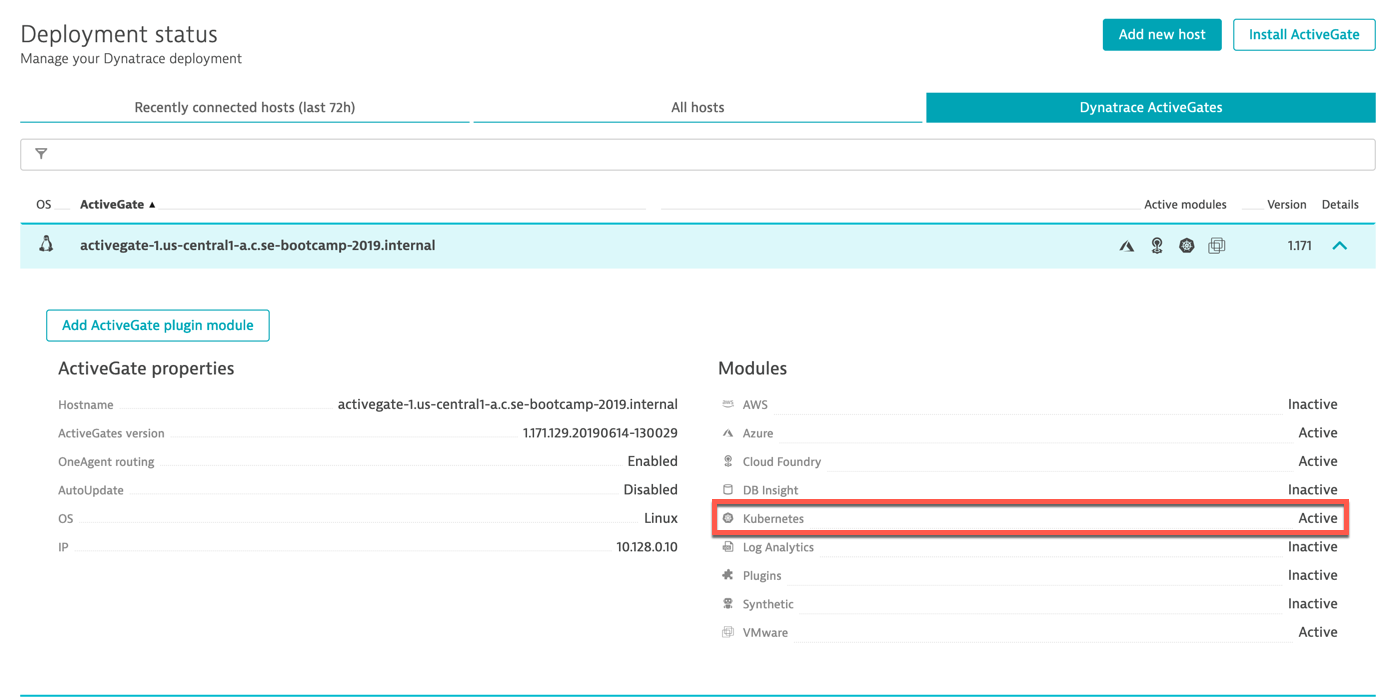The width and height of the screenshot is (1380, 699).
Task: Click Cloud Foundry Active status
Action: pyautogui.click(x=1318, y=461)
